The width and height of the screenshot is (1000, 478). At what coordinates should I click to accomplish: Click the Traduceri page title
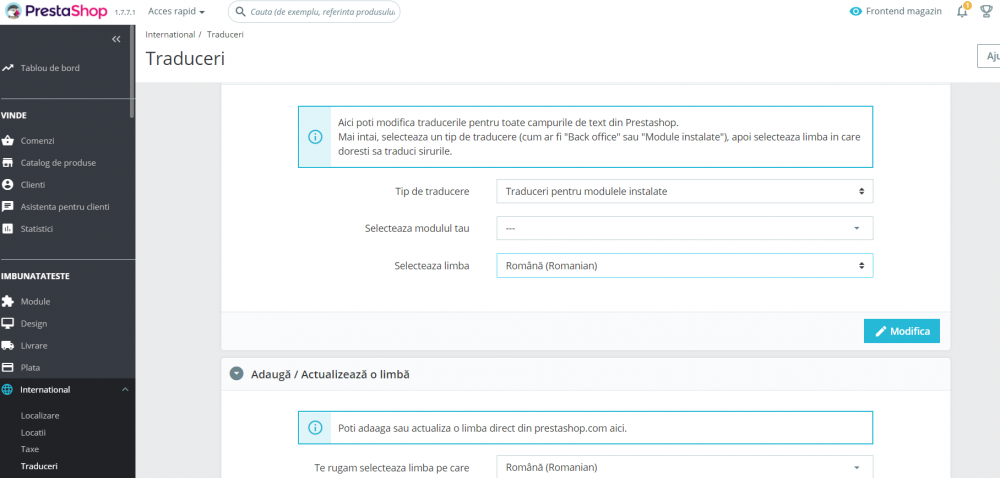(185, 59)
